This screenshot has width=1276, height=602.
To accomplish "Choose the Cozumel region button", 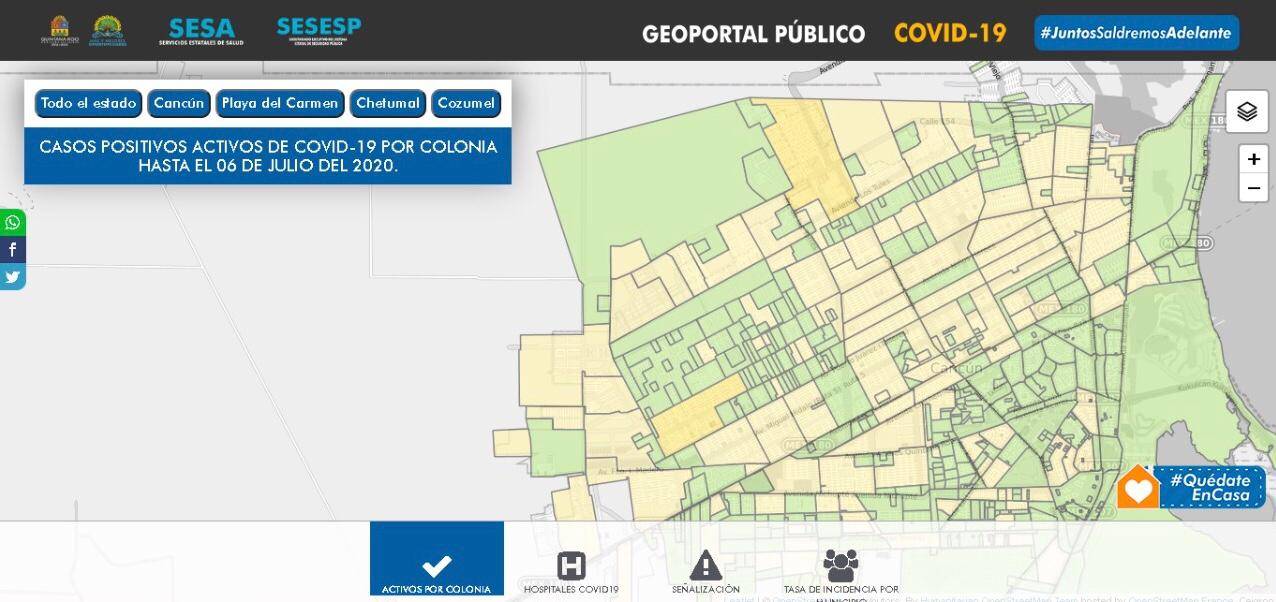I will coord(466,103).
